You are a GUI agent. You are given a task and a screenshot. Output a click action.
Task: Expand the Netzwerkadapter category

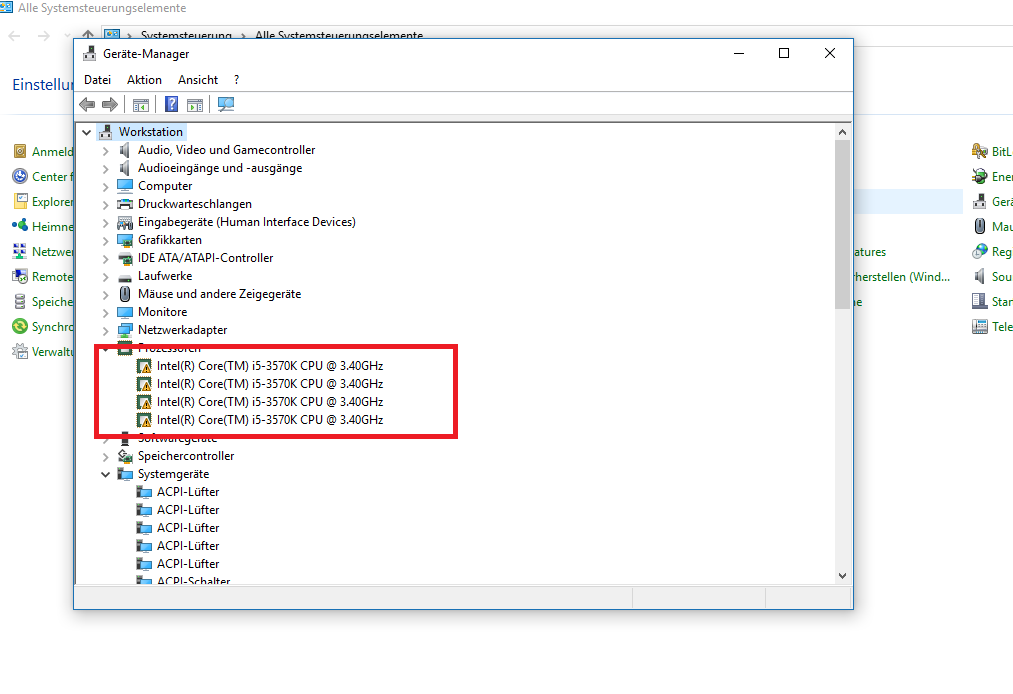click(x=105, y=331)
